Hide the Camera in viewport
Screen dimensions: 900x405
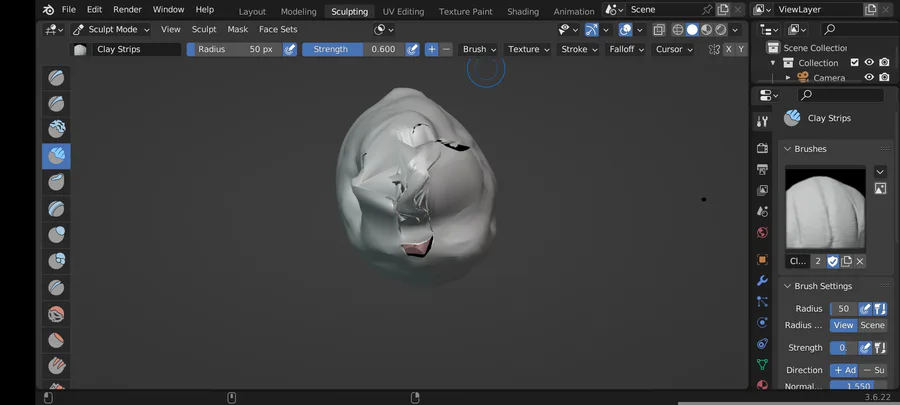(869, 78)
